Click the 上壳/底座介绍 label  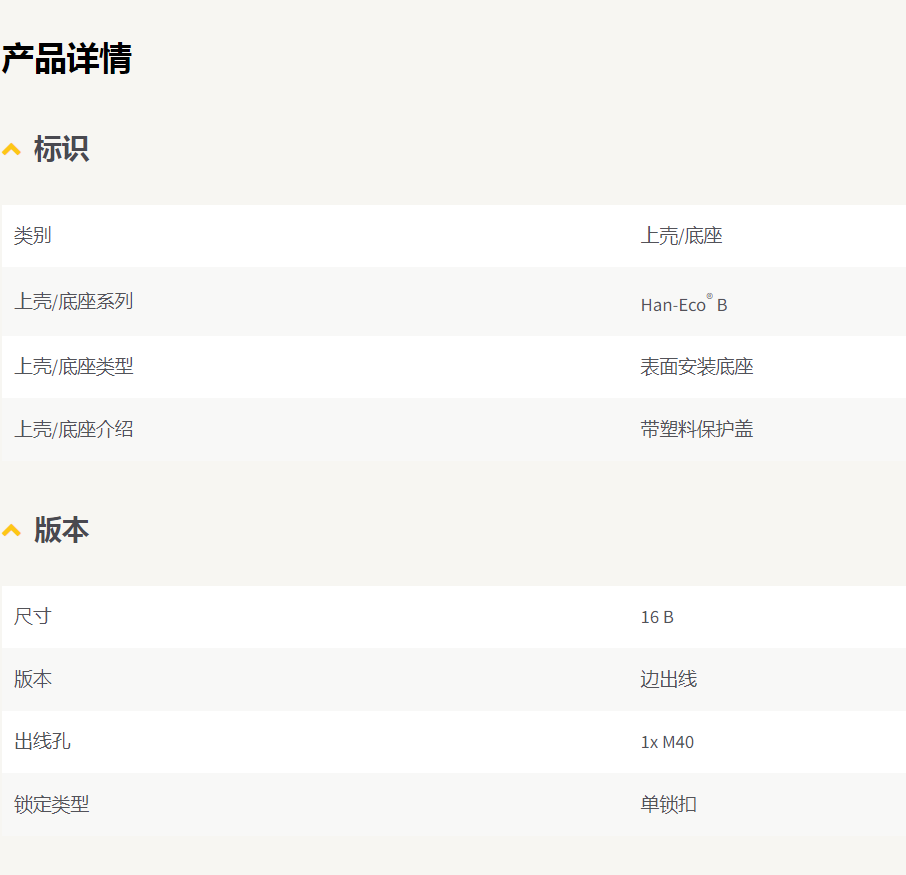pyautogui.click(x=73, y=429)
